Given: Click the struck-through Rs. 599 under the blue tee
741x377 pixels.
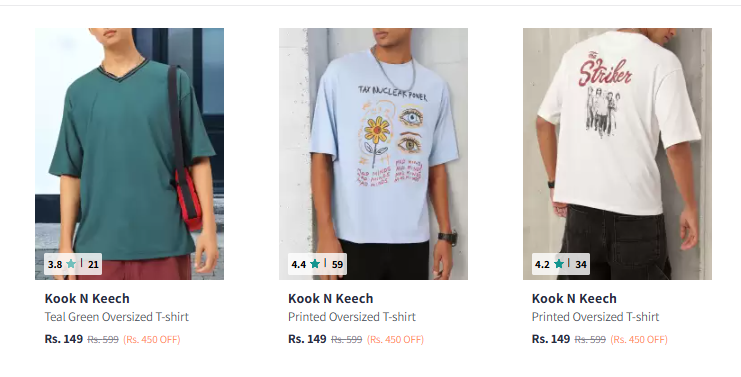Looking at the screenshot, I should pos(347,340).
